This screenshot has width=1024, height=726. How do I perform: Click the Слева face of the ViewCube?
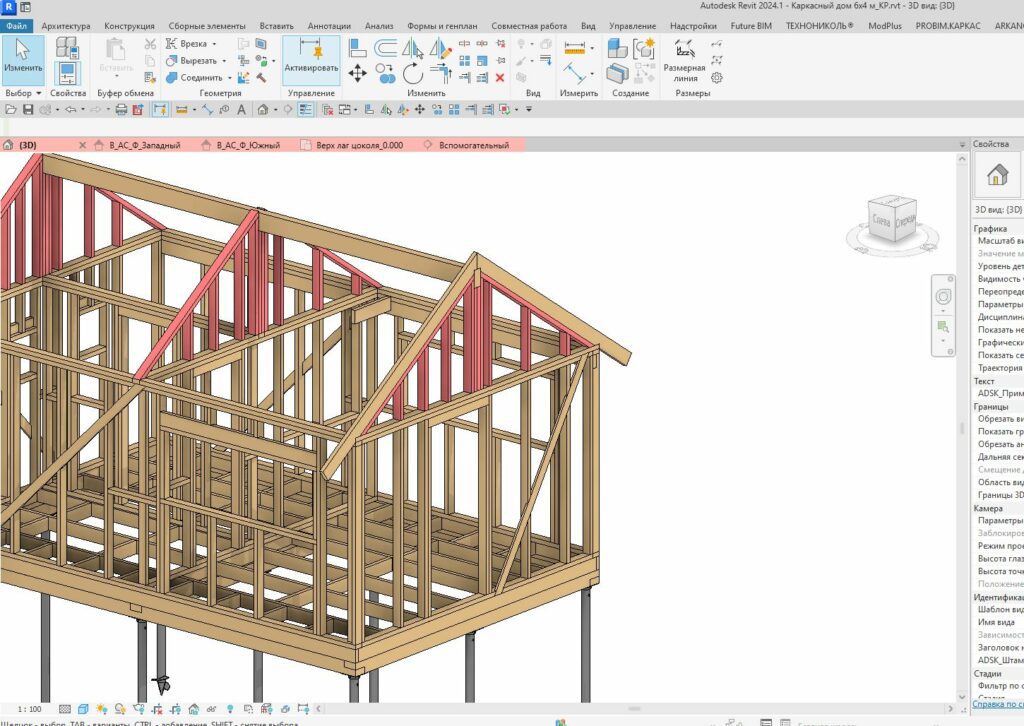pos(882,219)
